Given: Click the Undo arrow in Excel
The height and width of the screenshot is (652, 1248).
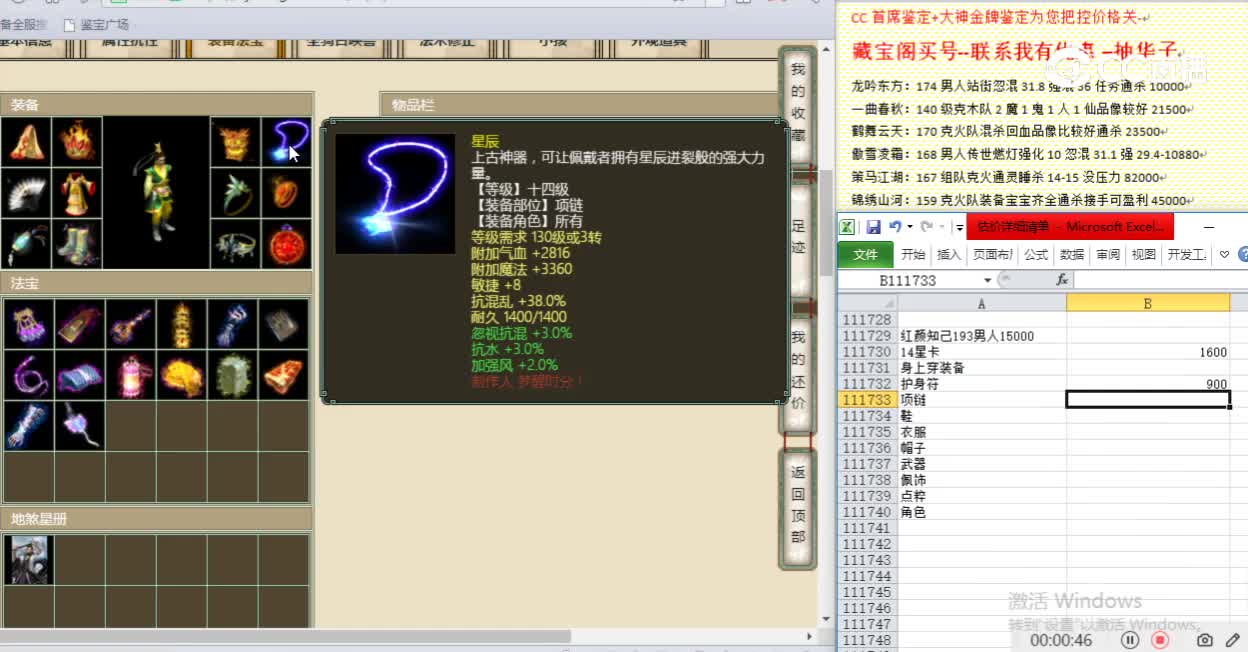Looking at the screenshot, I should pyautogui.click(x=895, y=227).
